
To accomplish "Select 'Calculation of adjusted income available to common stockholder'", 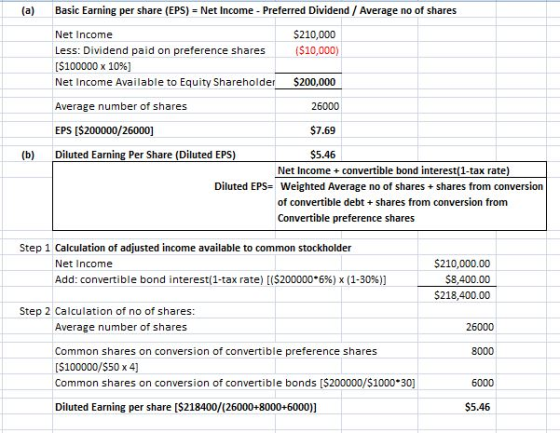I will pyautogui.click(x=203, y=248).
